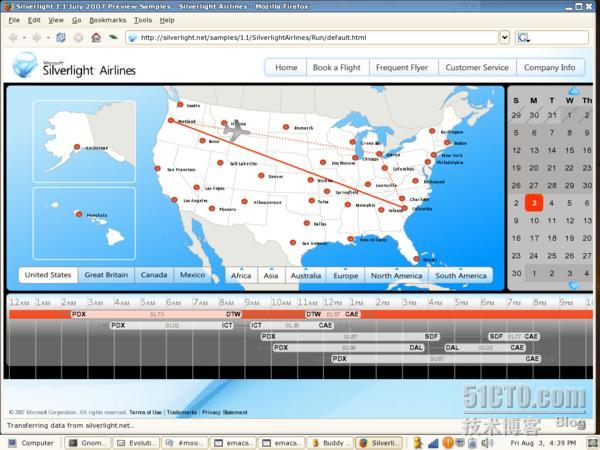Click the Frequent Flyer button
Image resolution: width=600 pixels, height=450 pixels.
(402, 68)
